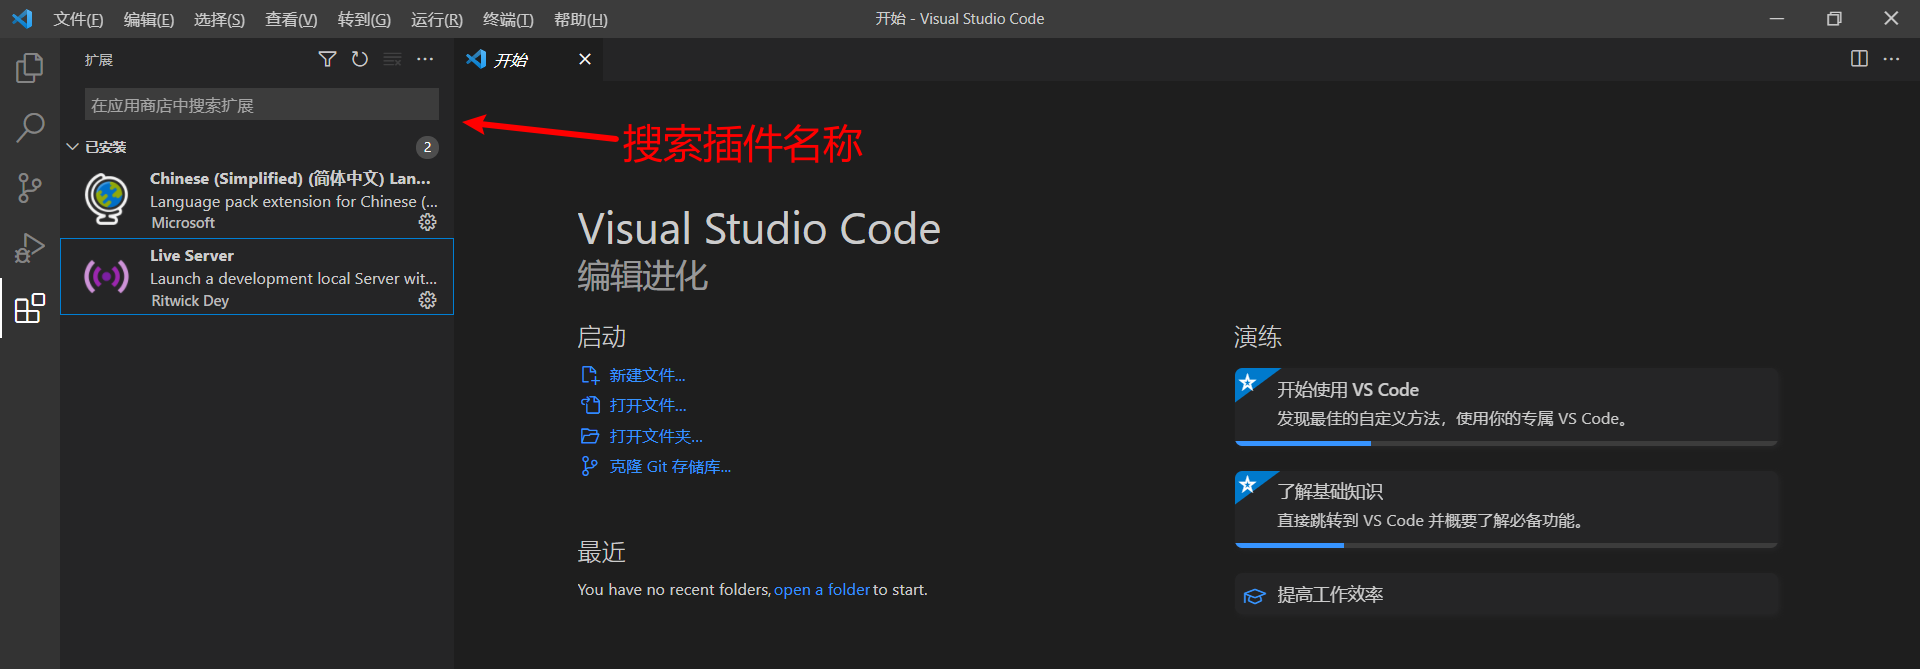Open the Run and Debug view
Screen dimensions: 1920x669
pos(30,248)
